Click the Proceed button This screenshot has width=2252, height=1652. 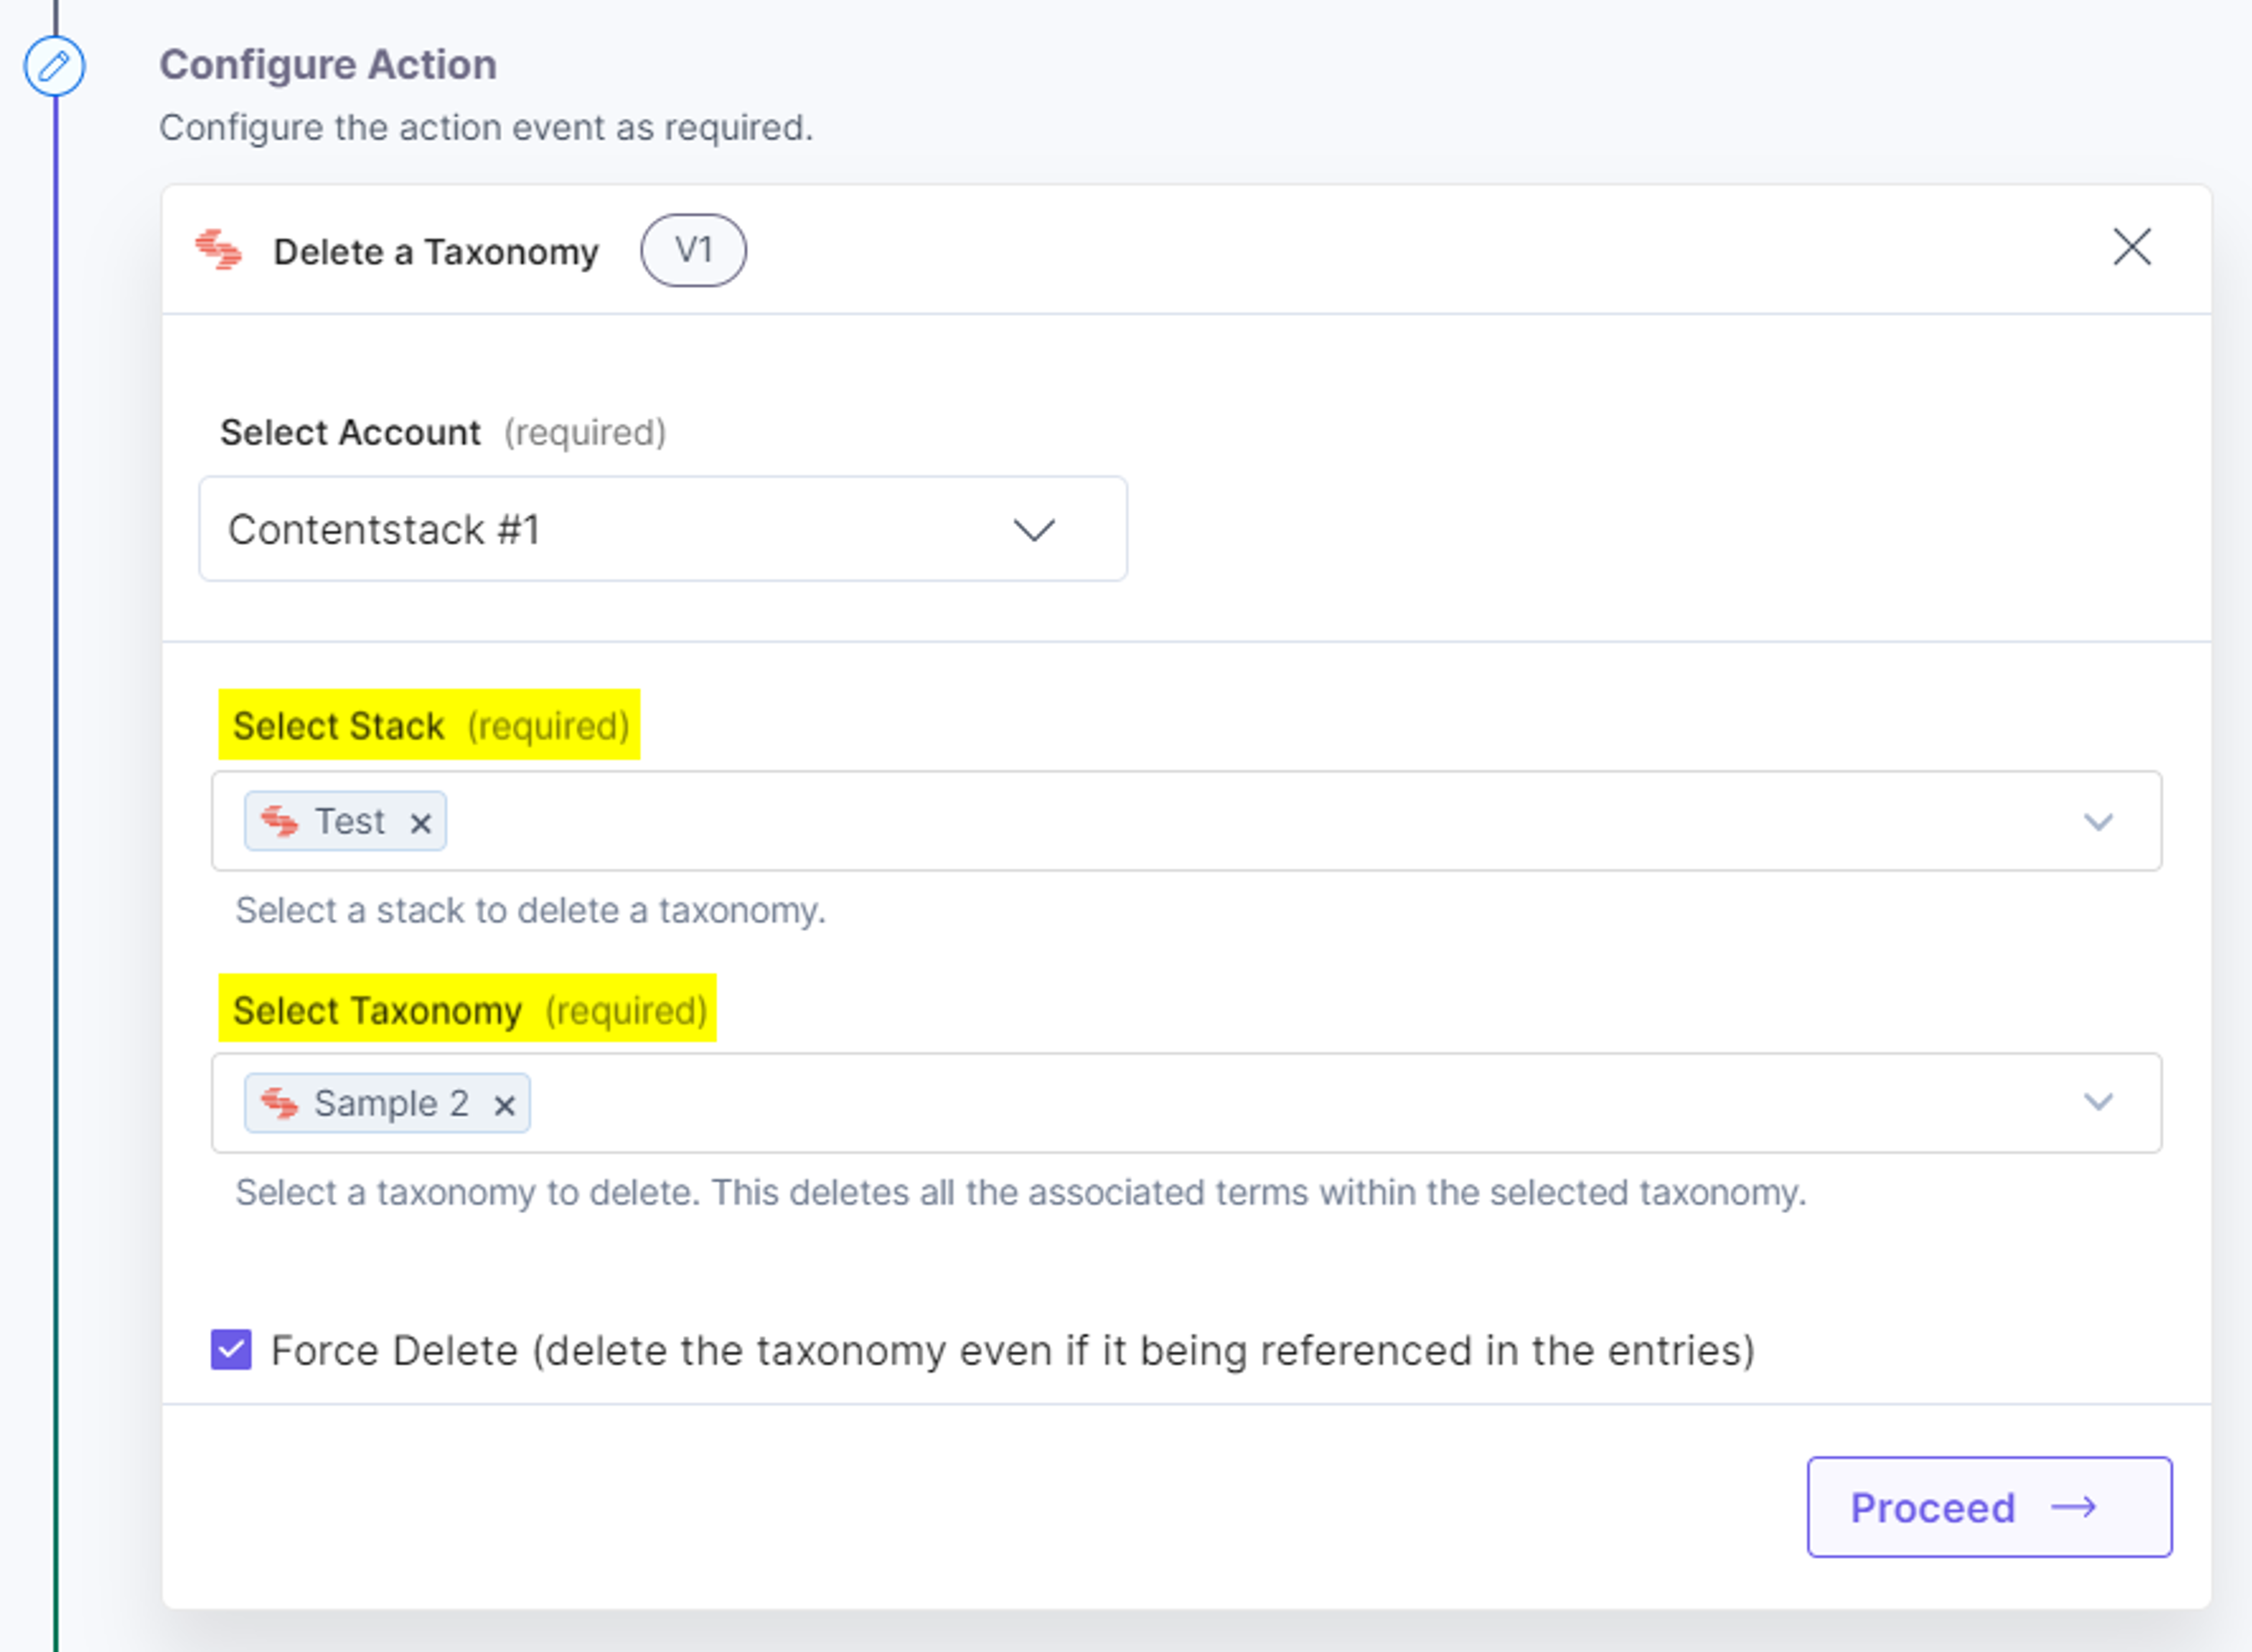[x=1989, y=1507]
